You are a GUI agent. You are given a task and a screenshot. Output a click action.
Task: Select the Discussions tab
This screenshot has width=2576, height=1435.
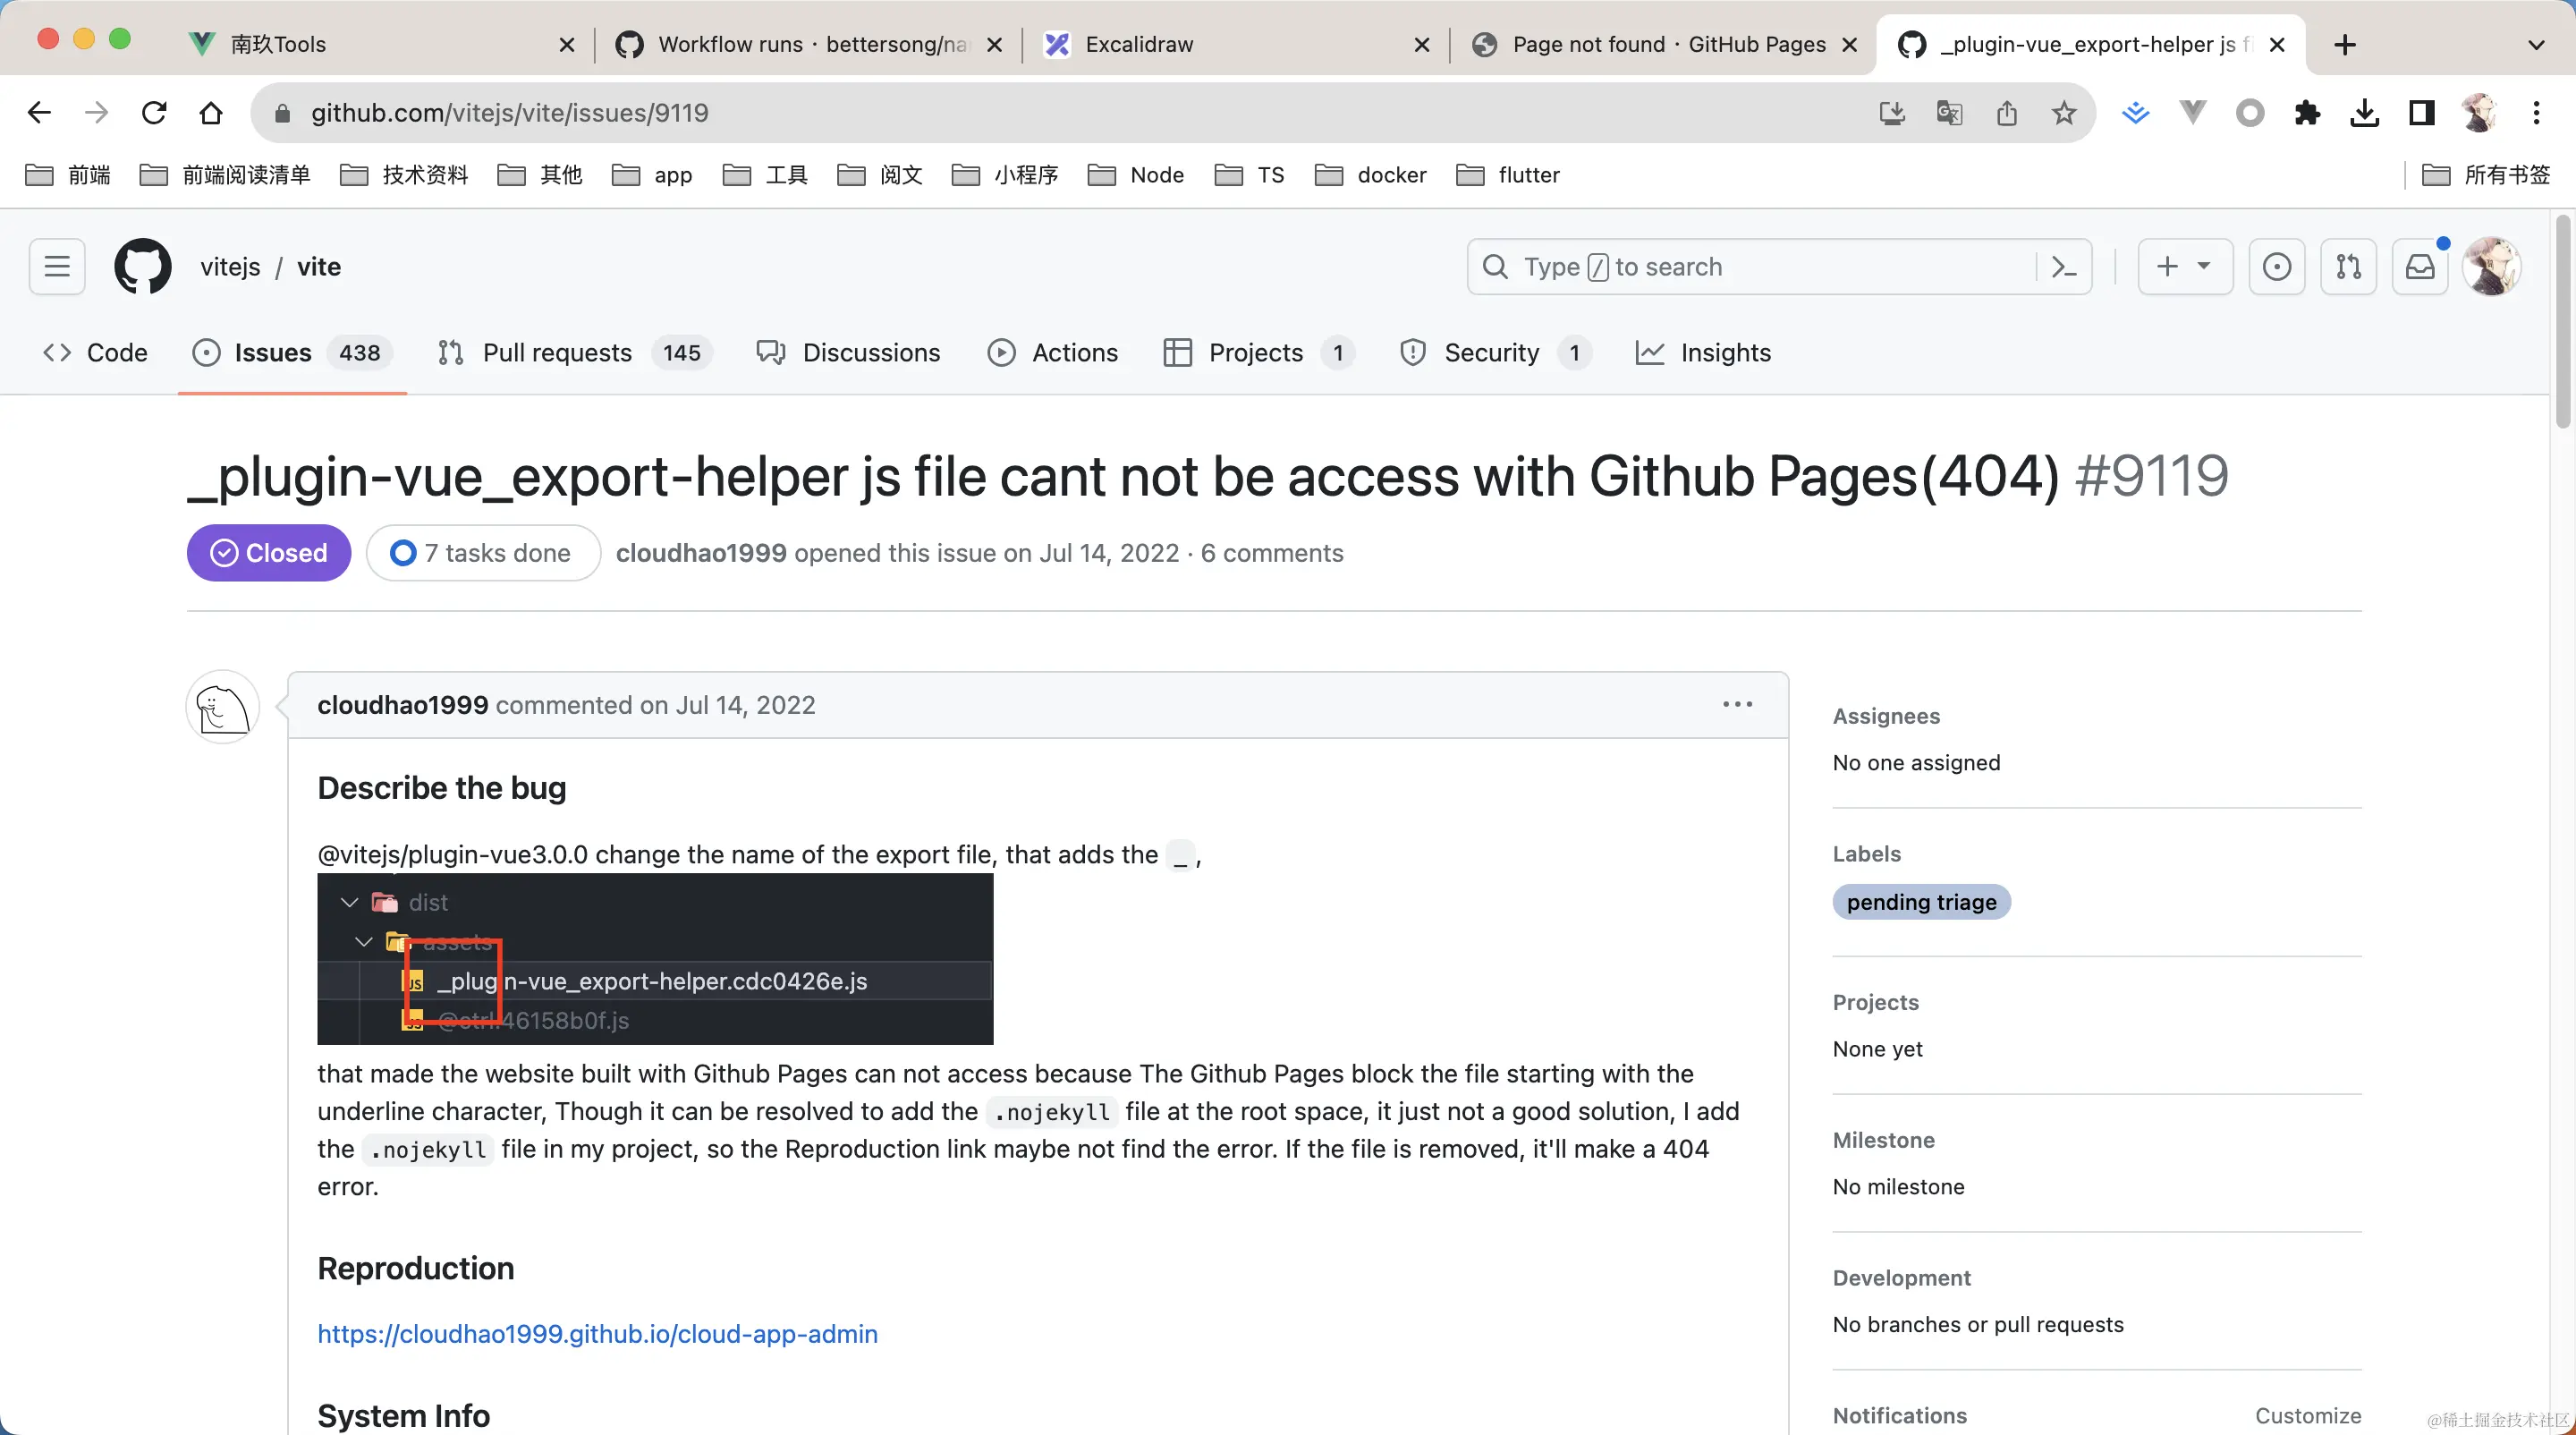(x=873, y=352)
